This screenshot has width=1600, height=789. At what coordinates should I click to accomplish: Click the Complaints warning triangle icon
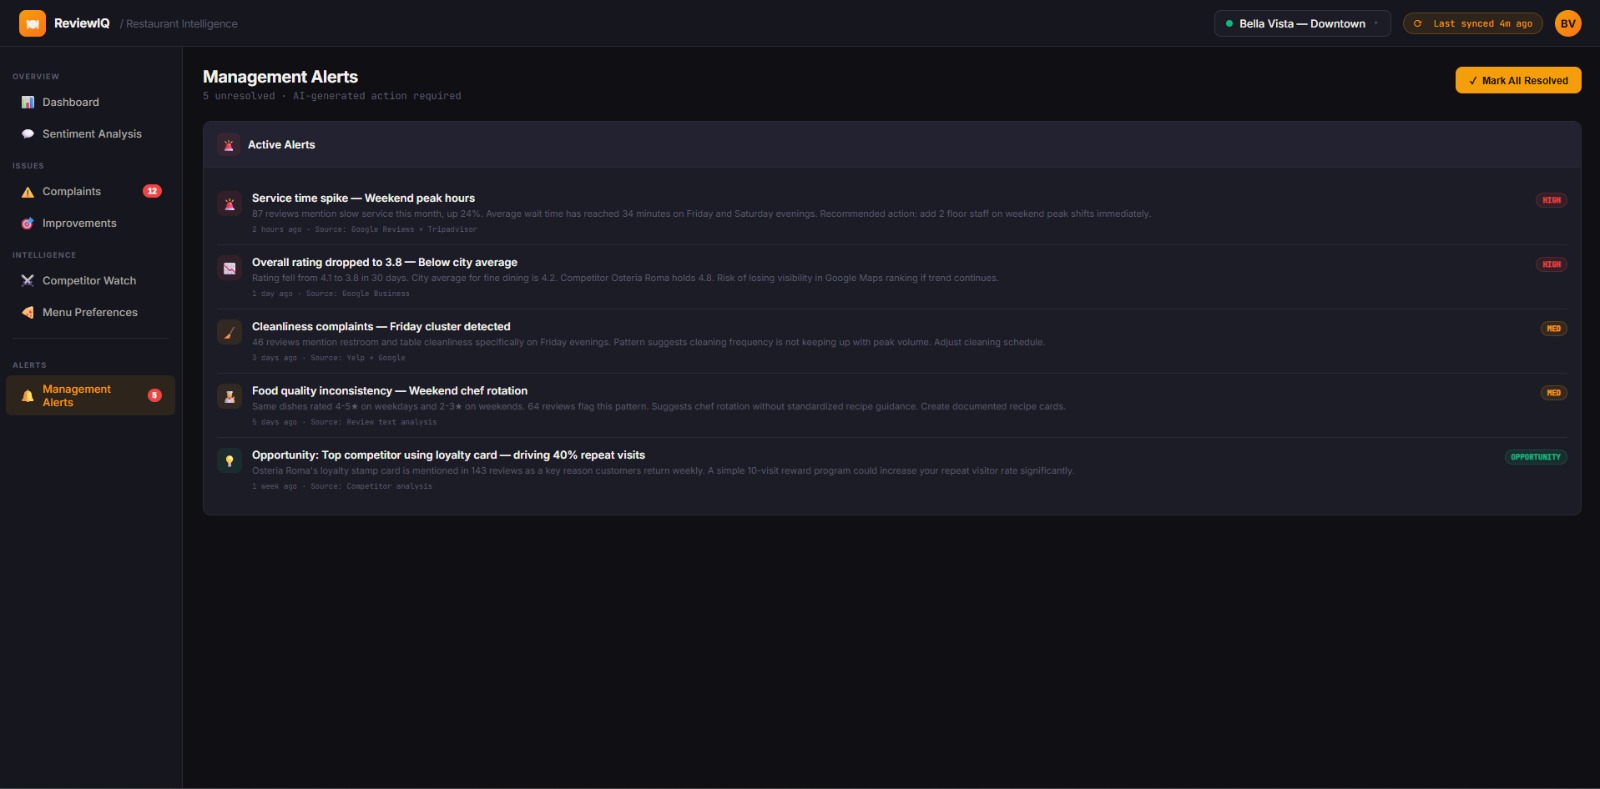(x=28, y=192)
